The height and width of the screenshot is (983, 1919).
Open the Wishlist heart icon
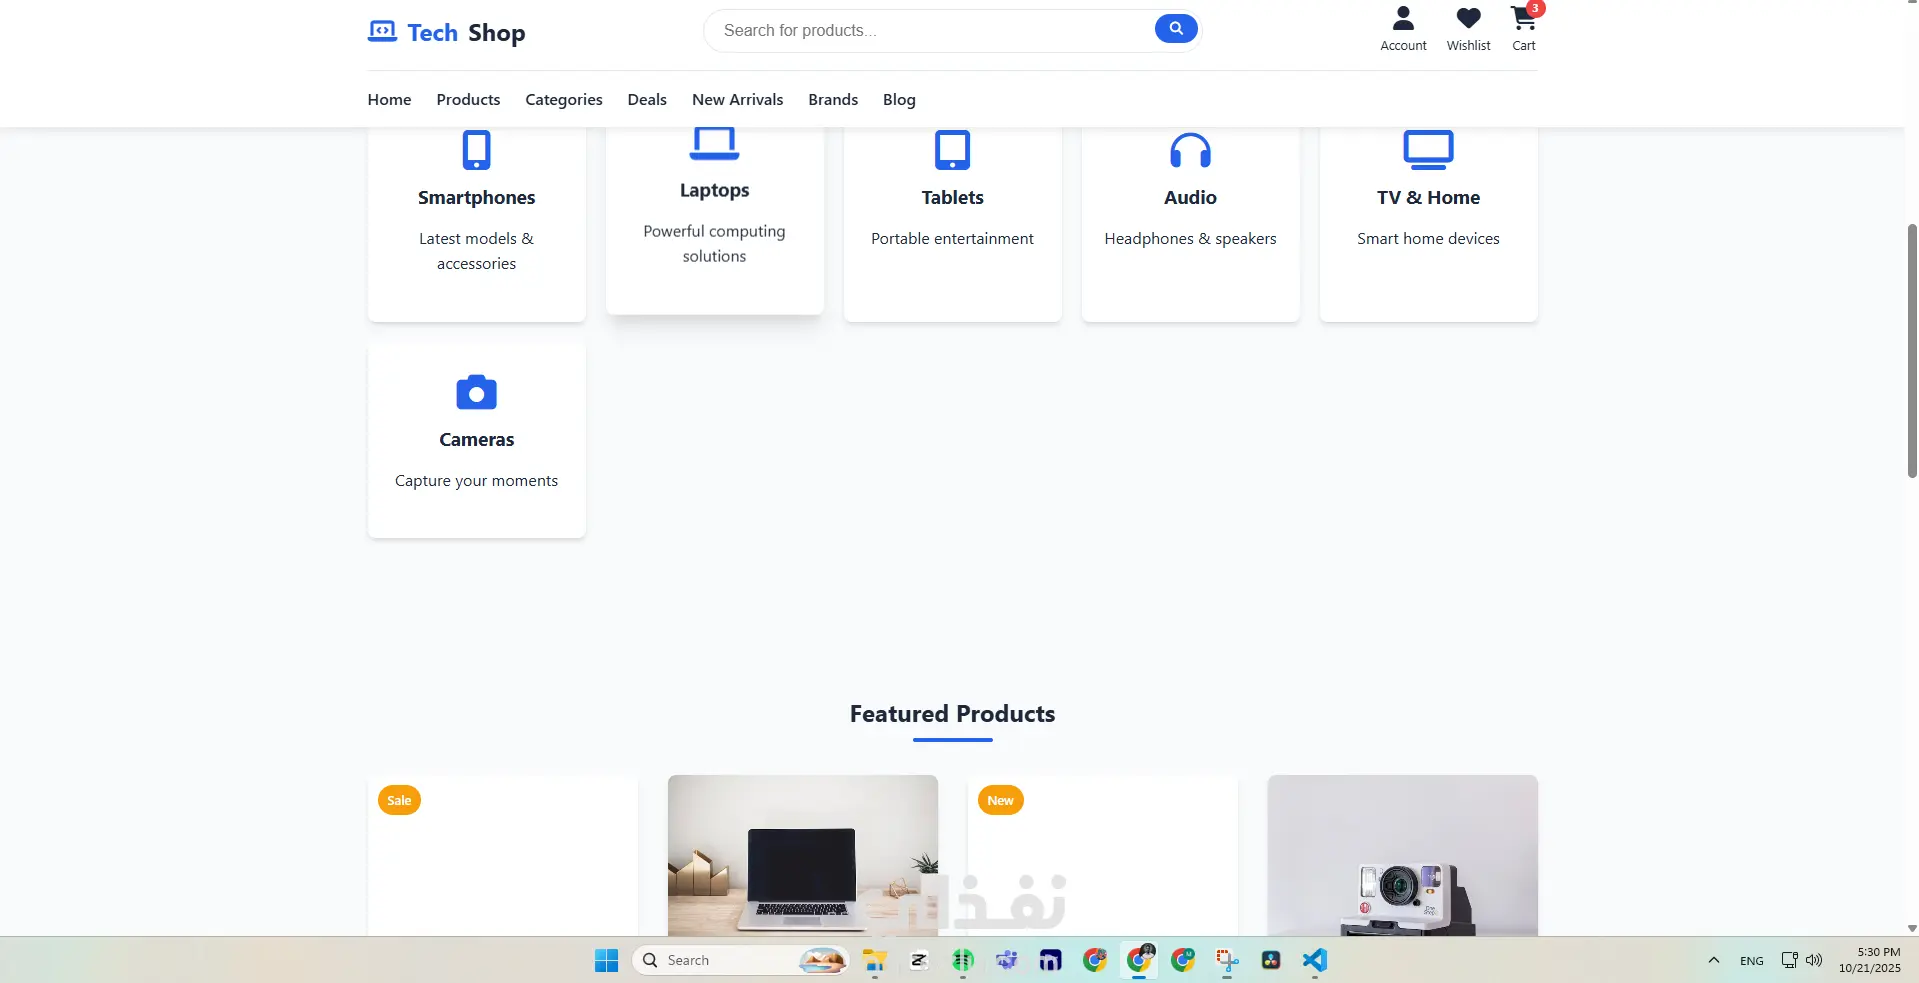click(1468, 18)
